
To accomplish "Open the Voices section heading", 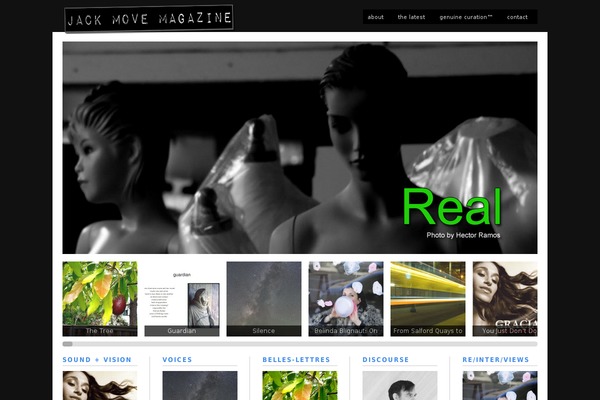I will [177, 360].
